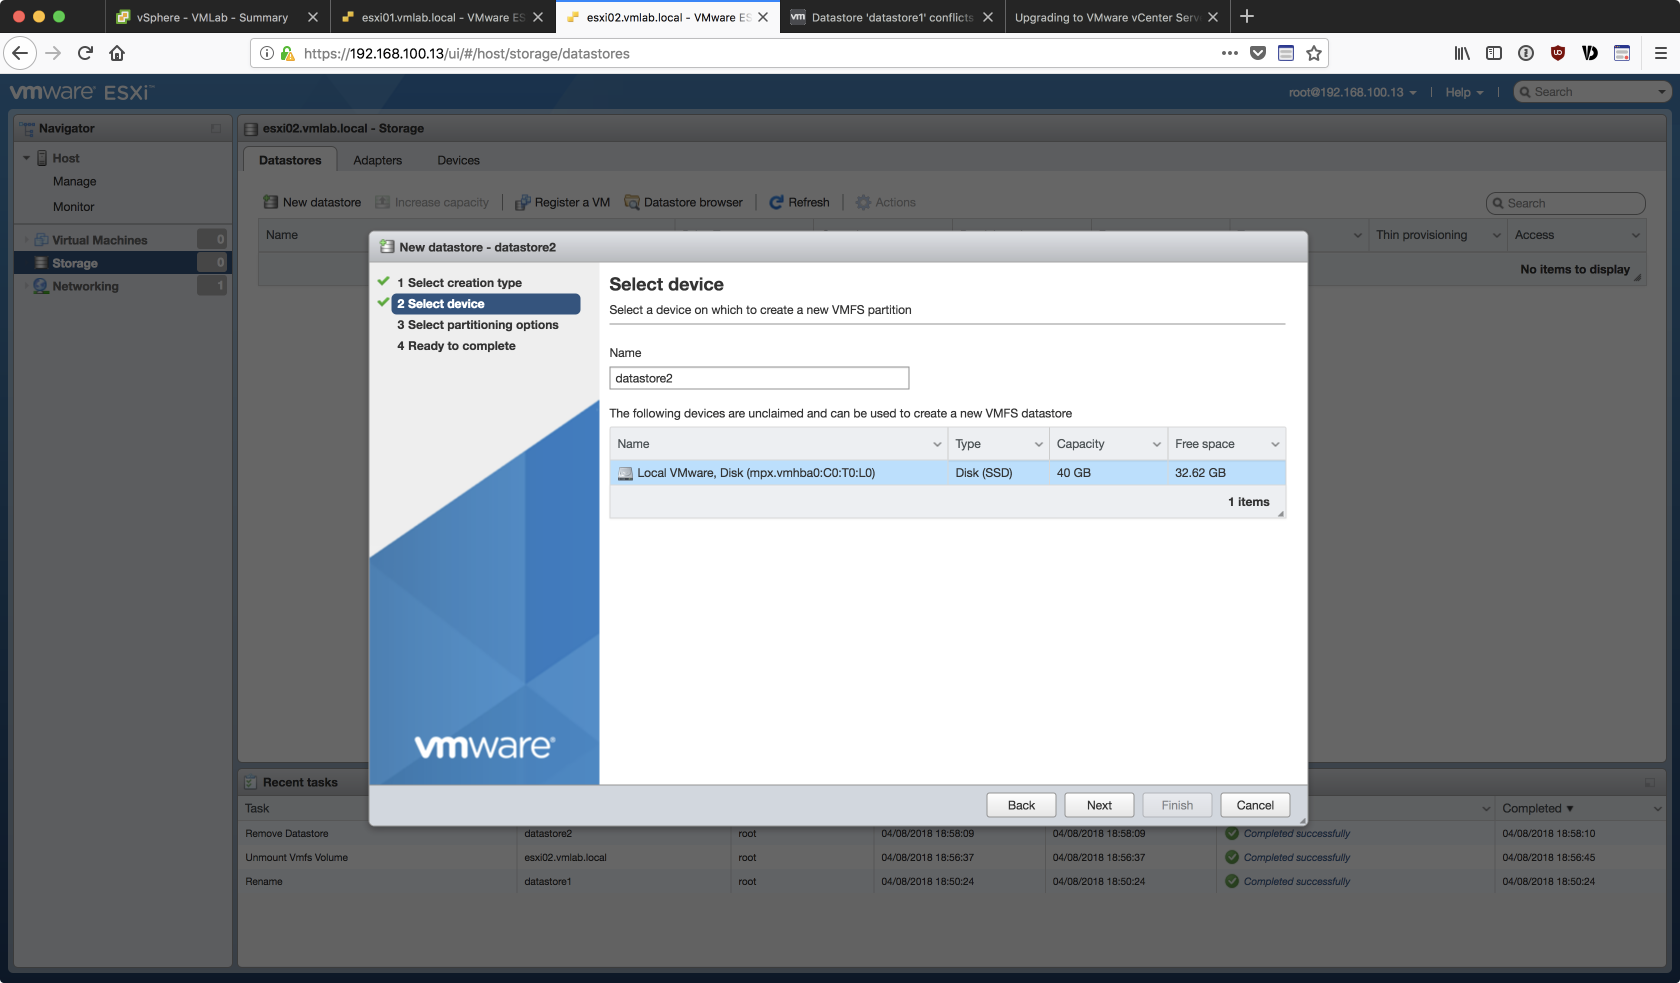Click Next in the datastore wizard
This screenshot has width=1680, height=983.
[x=1099, y=805]
